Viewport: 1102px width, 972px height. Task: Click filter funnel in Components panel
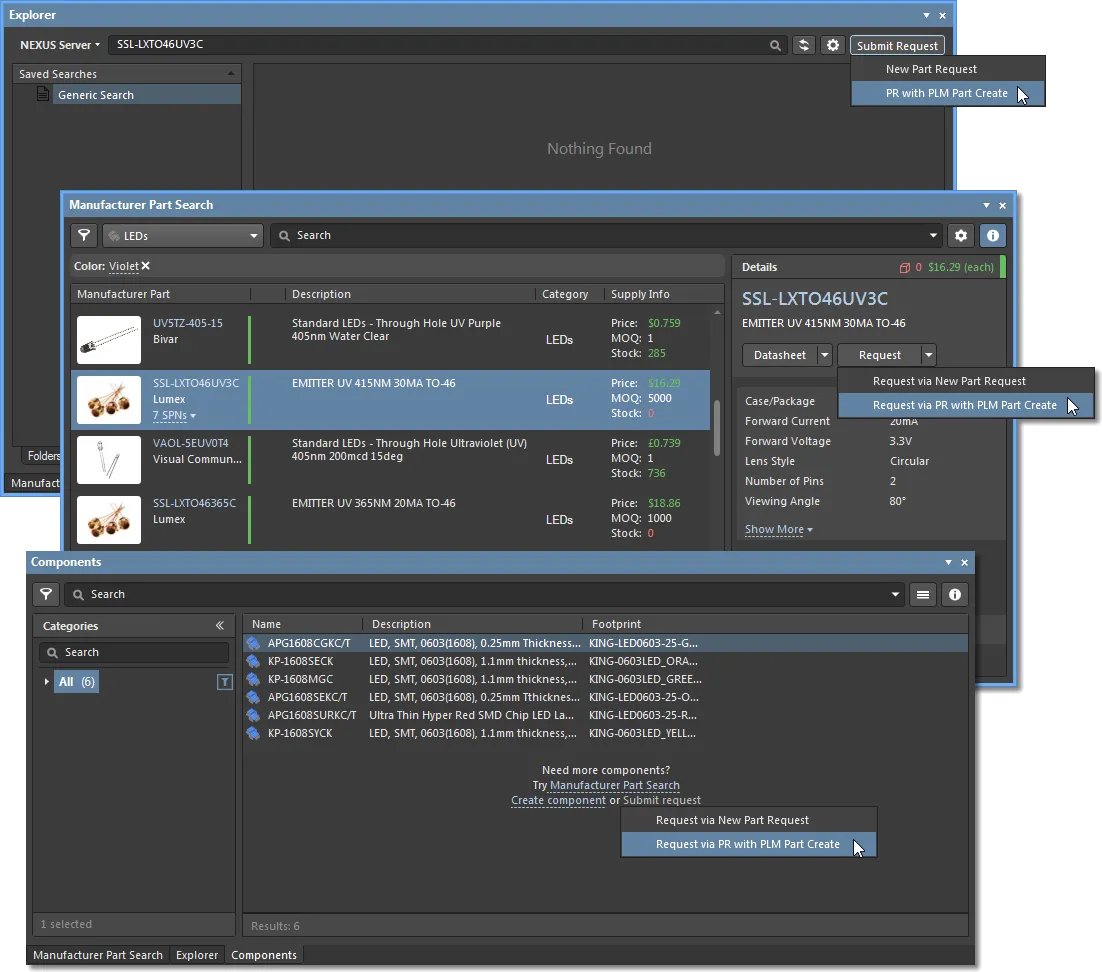pyautogui.click(x=46, y=595)
